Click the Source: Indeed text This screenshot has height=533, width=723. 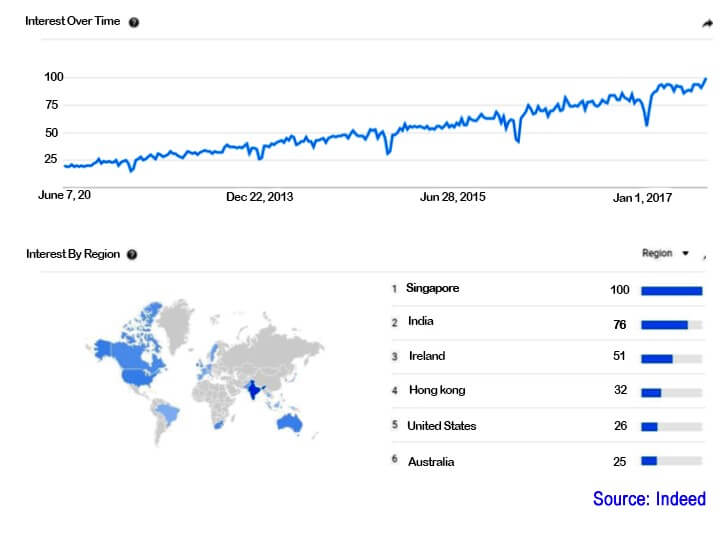point(649,499)
